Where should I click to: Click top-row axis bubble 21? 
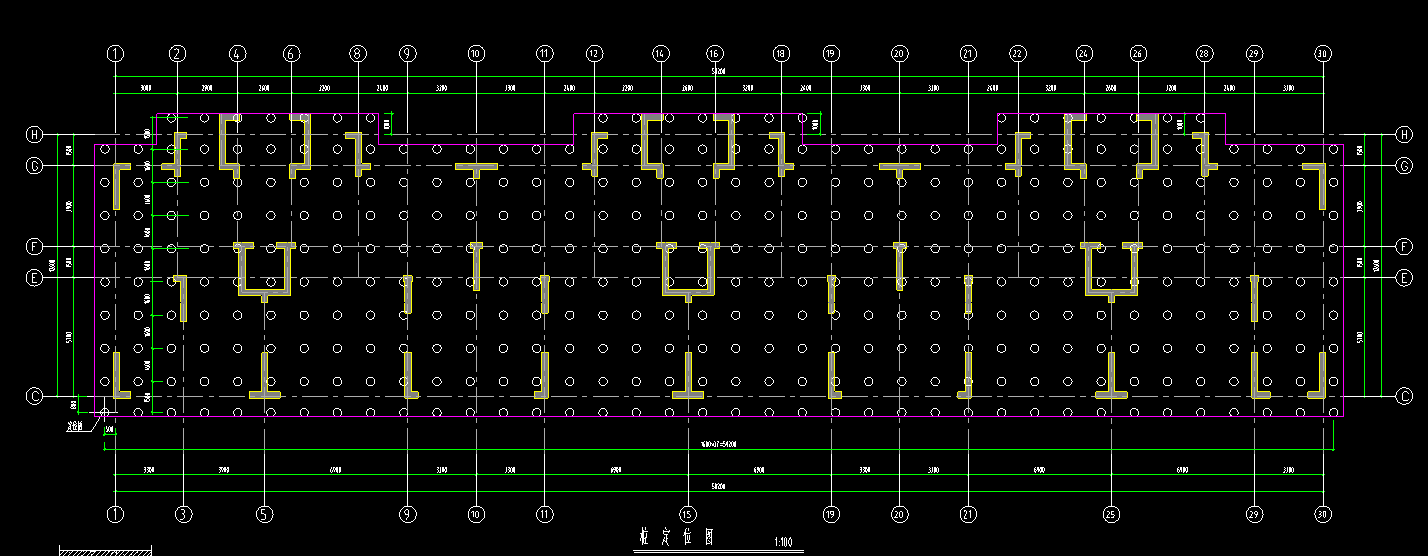pos(967,53)
